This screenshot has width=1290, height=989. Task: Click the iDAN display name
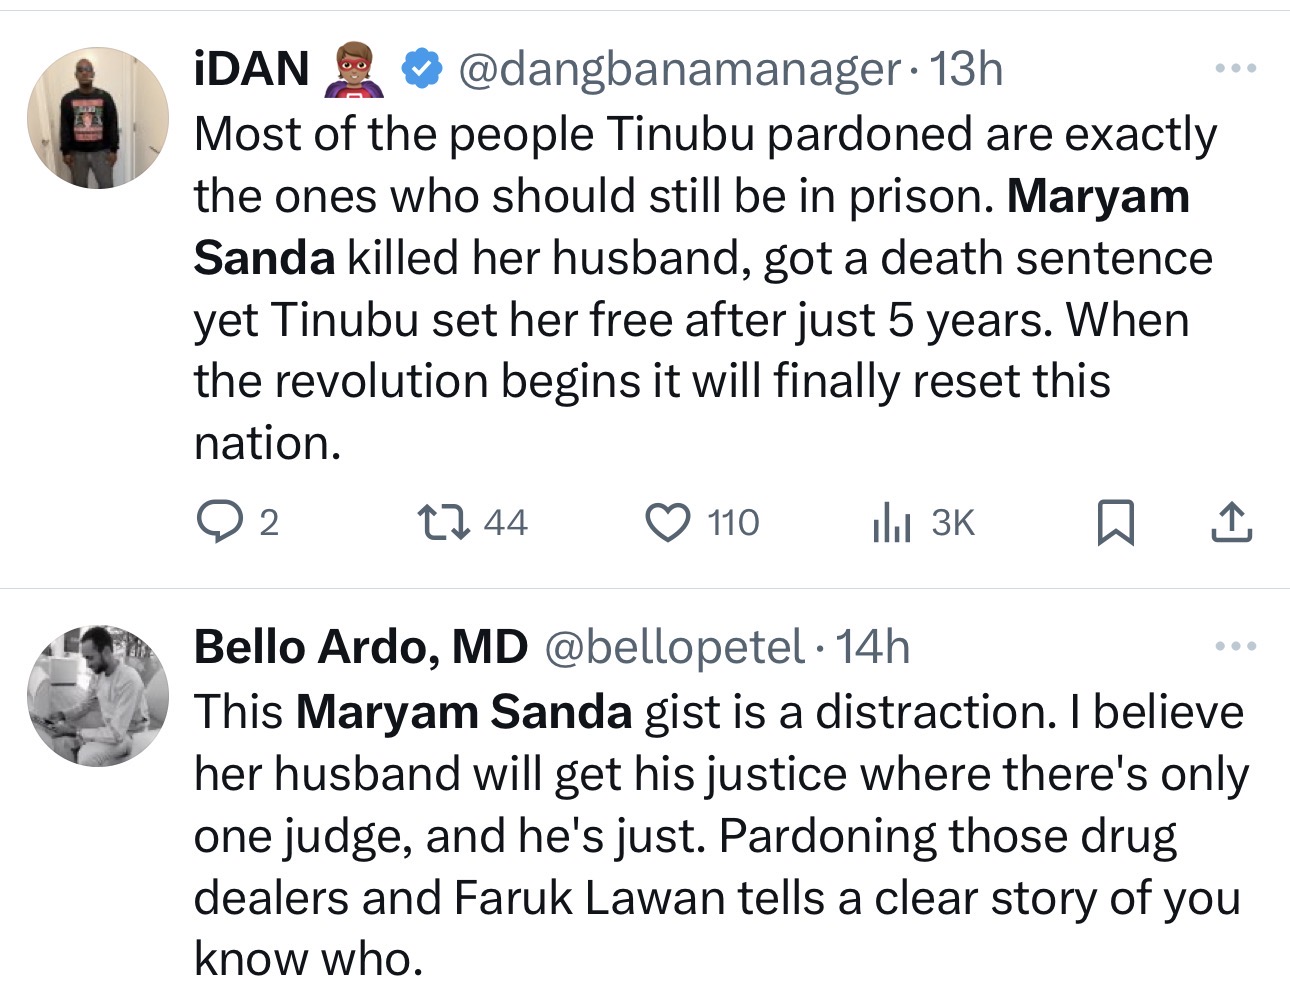(x=252, y=69)
